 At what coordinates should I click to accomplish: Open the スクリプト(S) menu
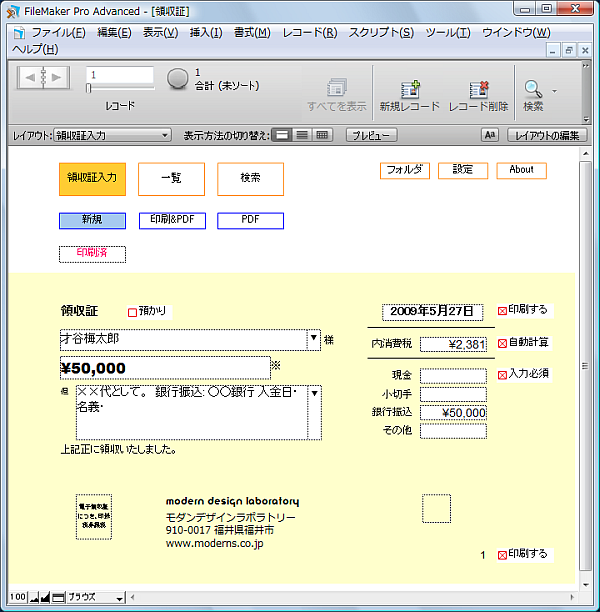point(380,32)
